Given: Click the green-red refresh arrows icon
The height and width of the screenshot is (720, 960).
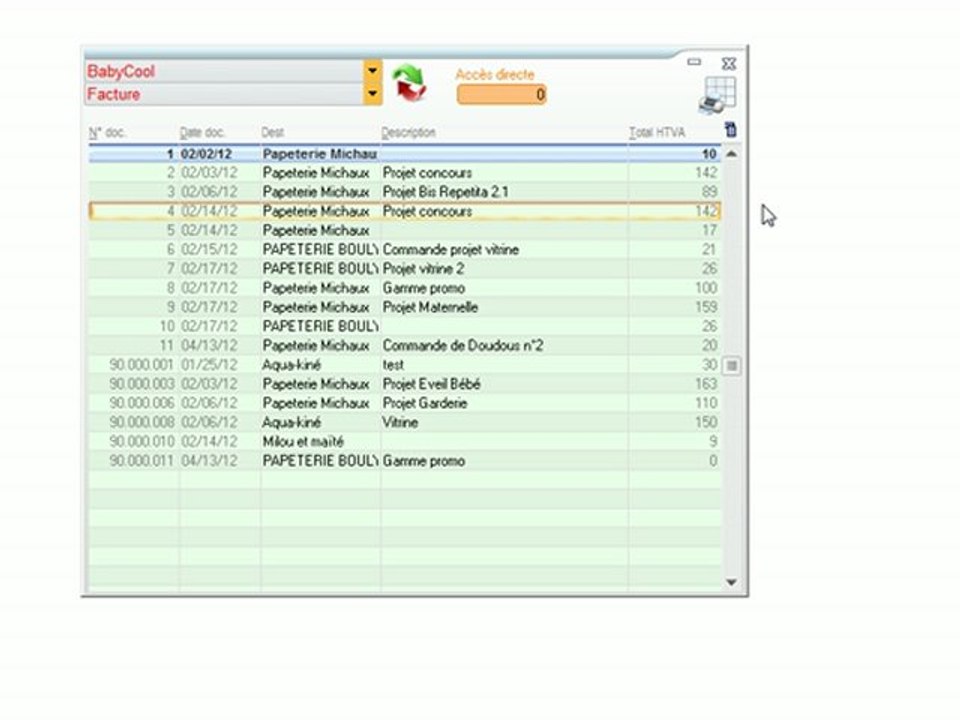Looking at the screenshot, I should (x=409, y=83).
